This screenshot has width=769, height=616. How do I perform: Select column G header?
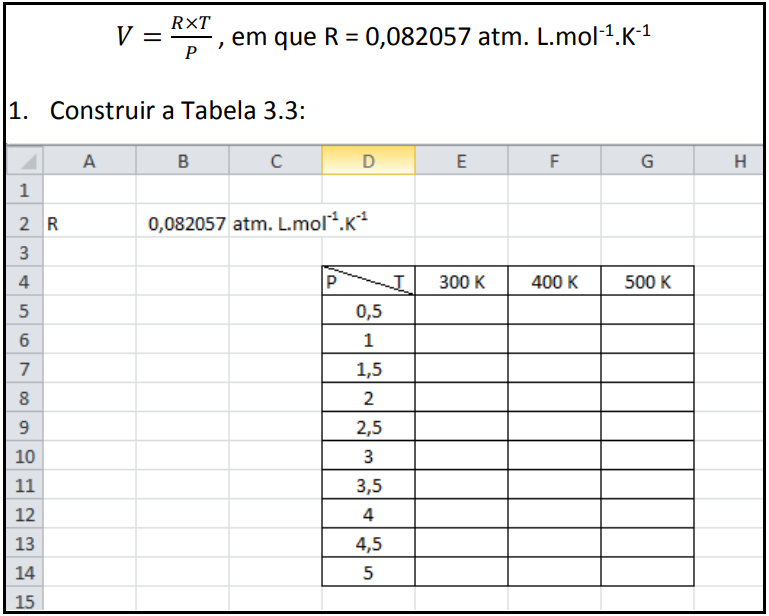(x=647, y=161)
